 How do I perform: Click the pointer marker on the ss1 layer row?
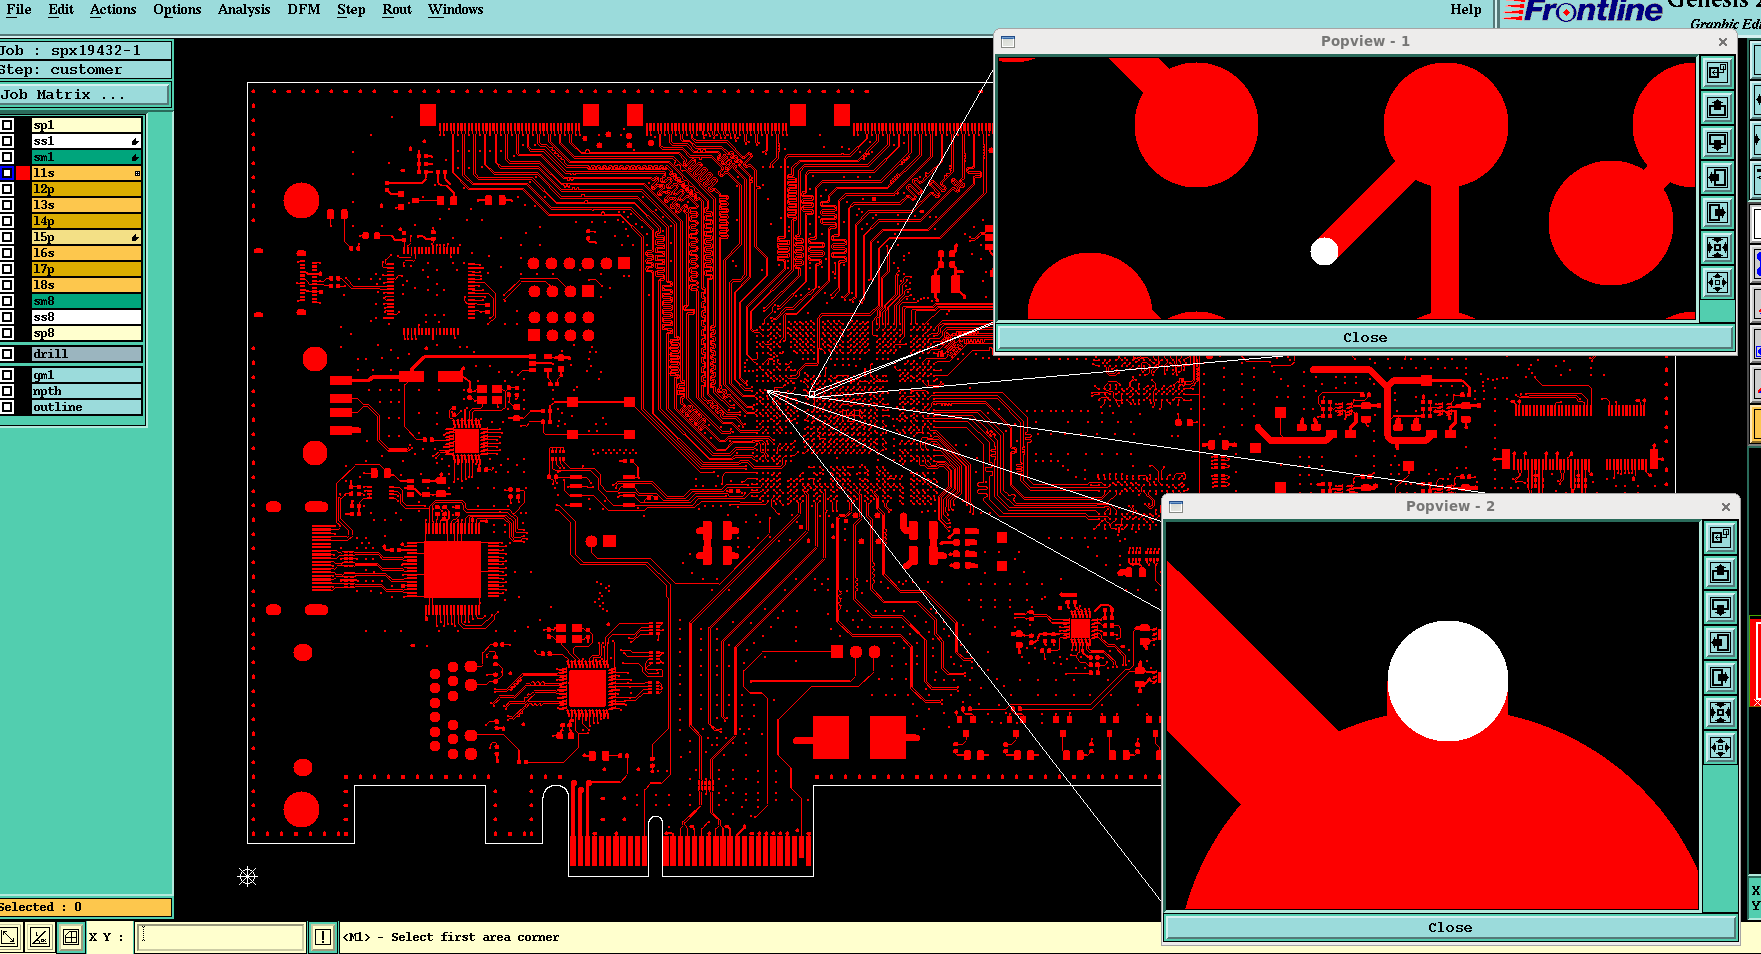(x=135, y=141)
